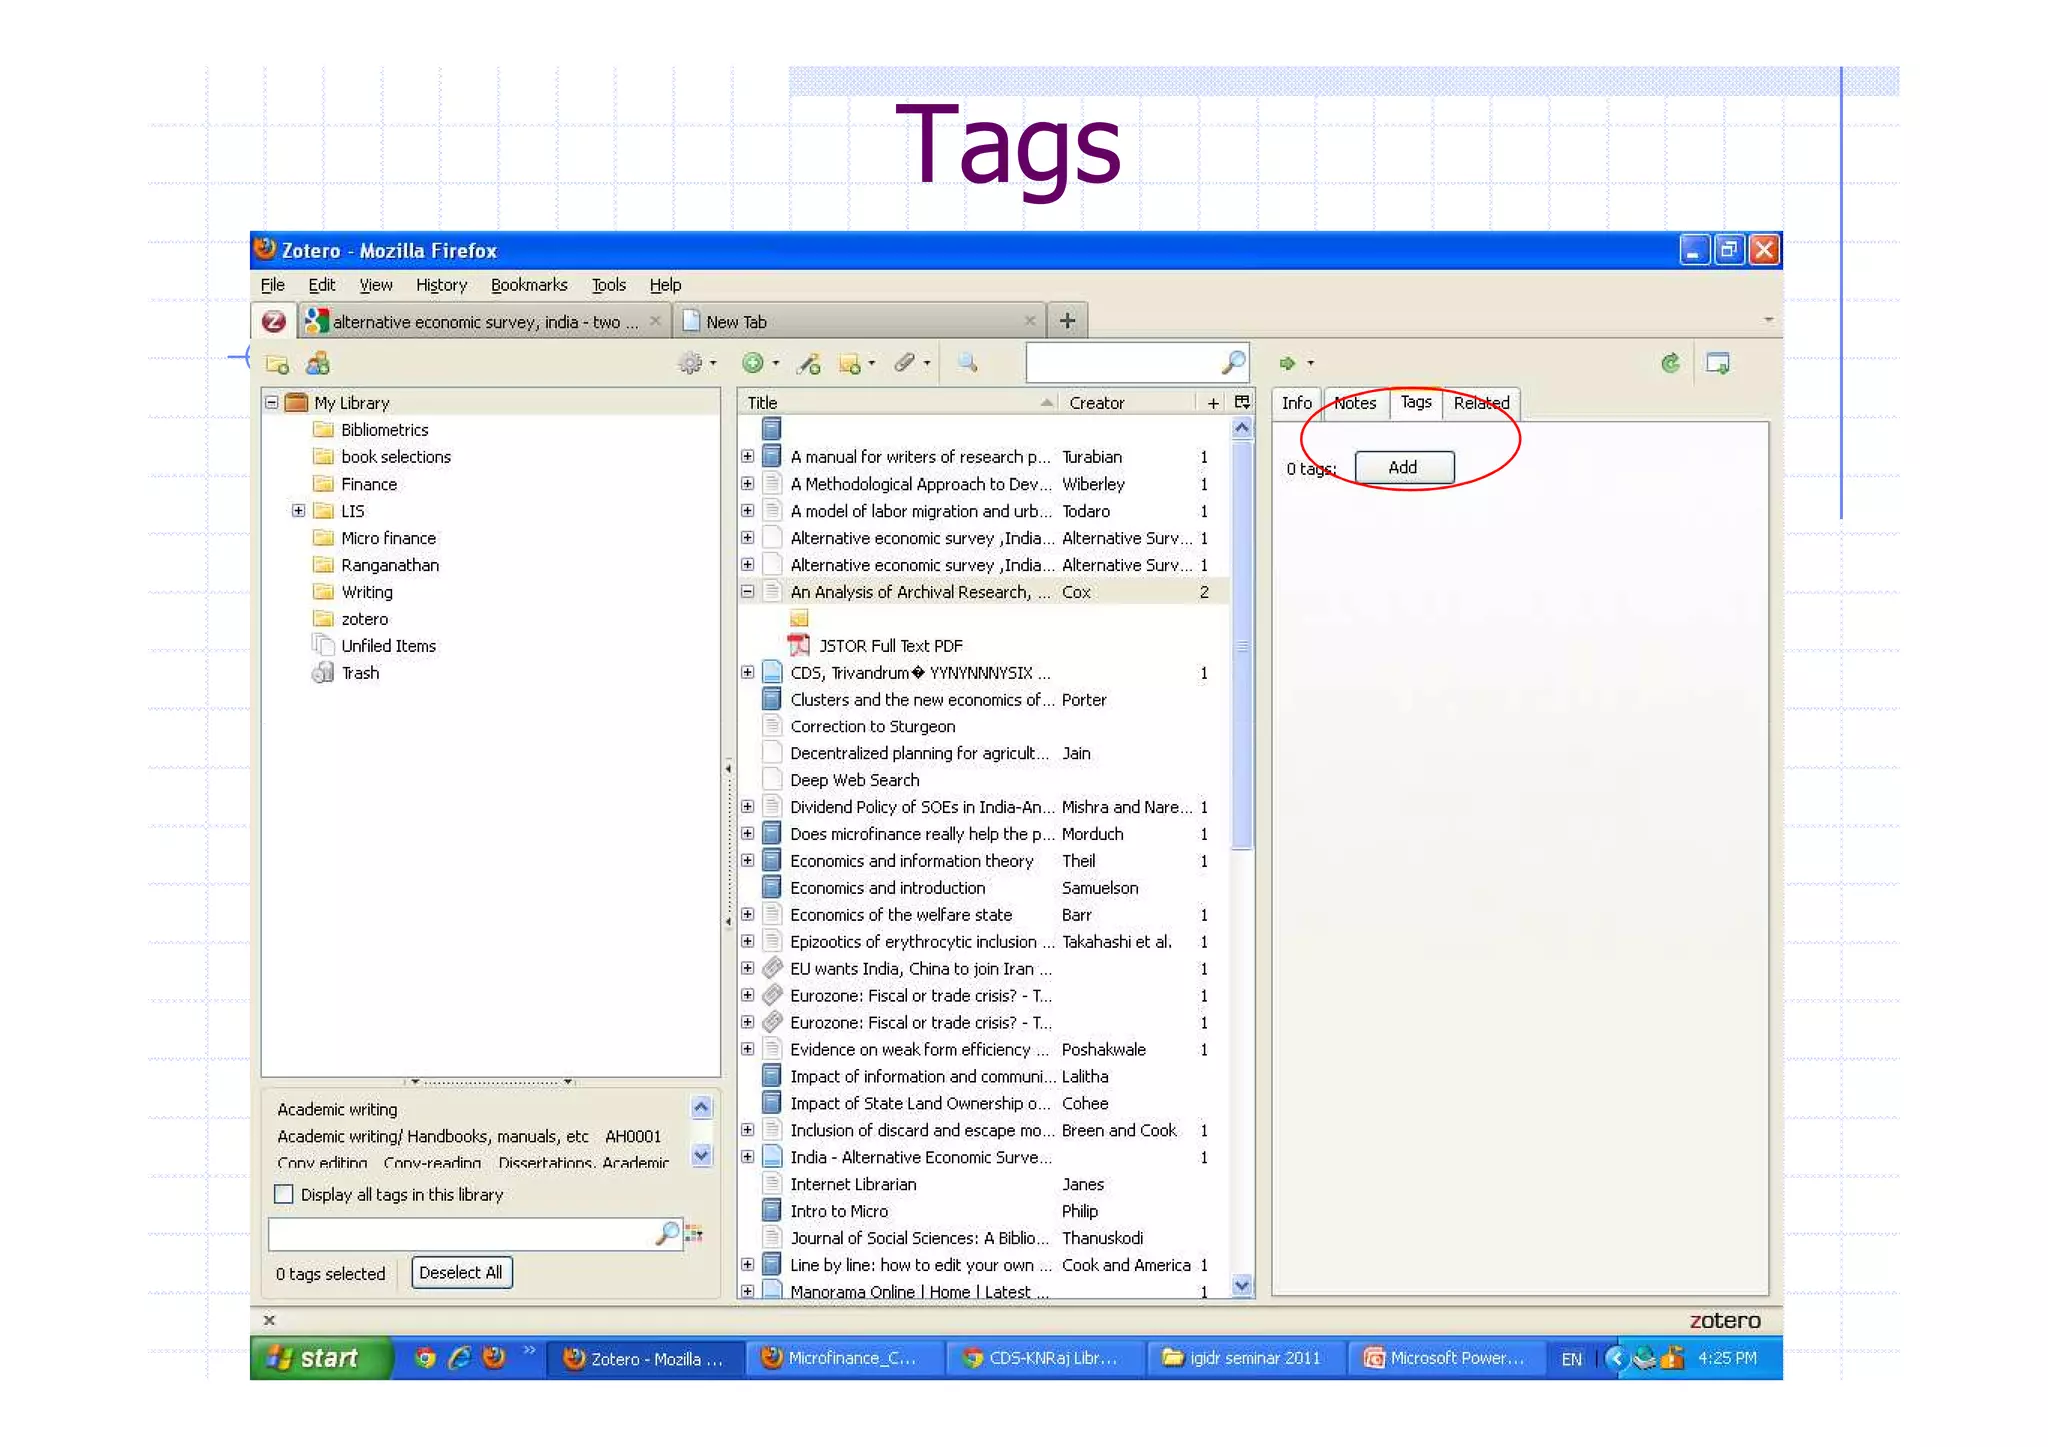Screen dimensions: 2048x1447
Task: Toggle the Zotero tab mode icon
Action: click(x=1718, y=364)
